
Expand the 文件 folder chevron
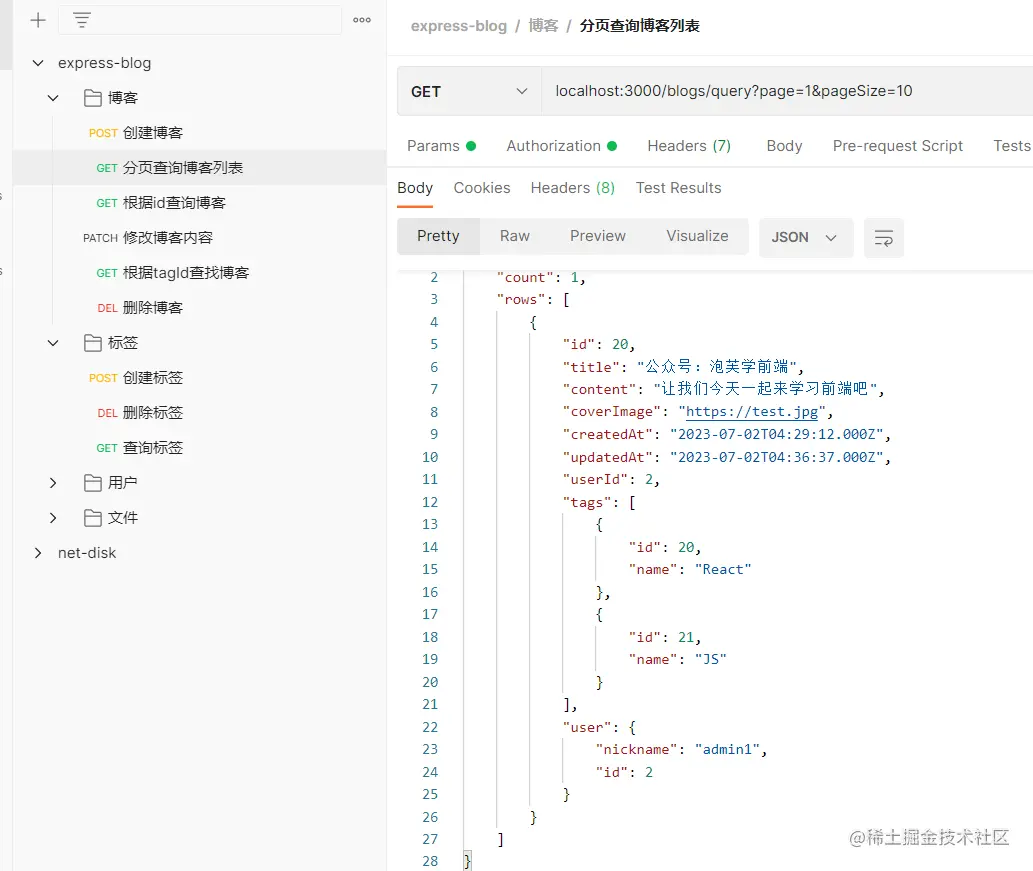pos(53,518)
